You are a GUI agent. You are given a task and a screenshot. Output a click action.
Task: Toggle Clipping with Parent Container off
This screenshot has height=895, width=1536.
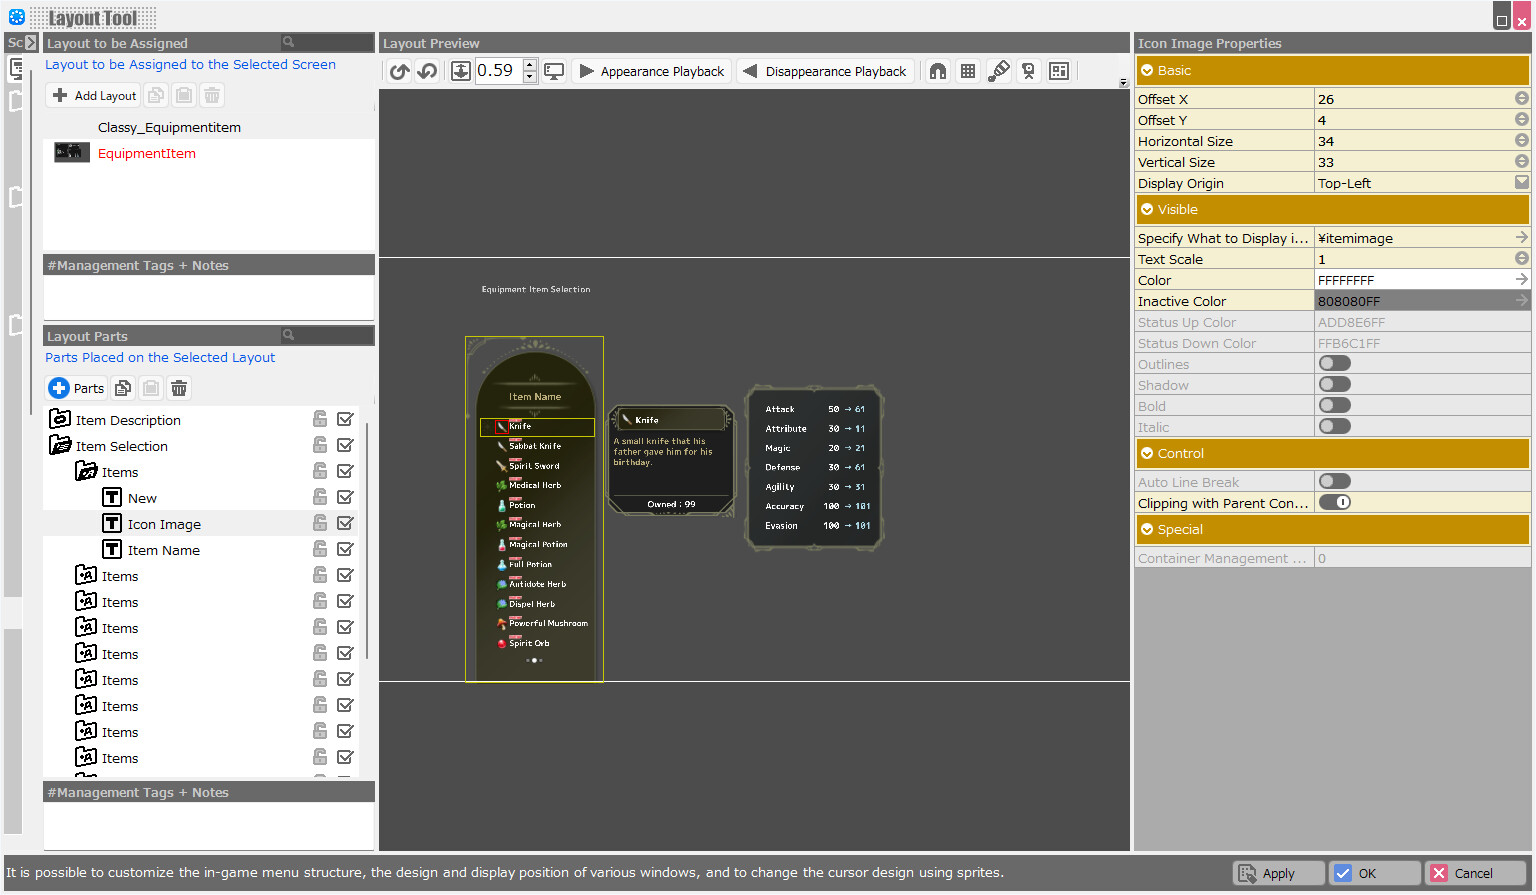pyautogui.click(x=1334, y=502)
